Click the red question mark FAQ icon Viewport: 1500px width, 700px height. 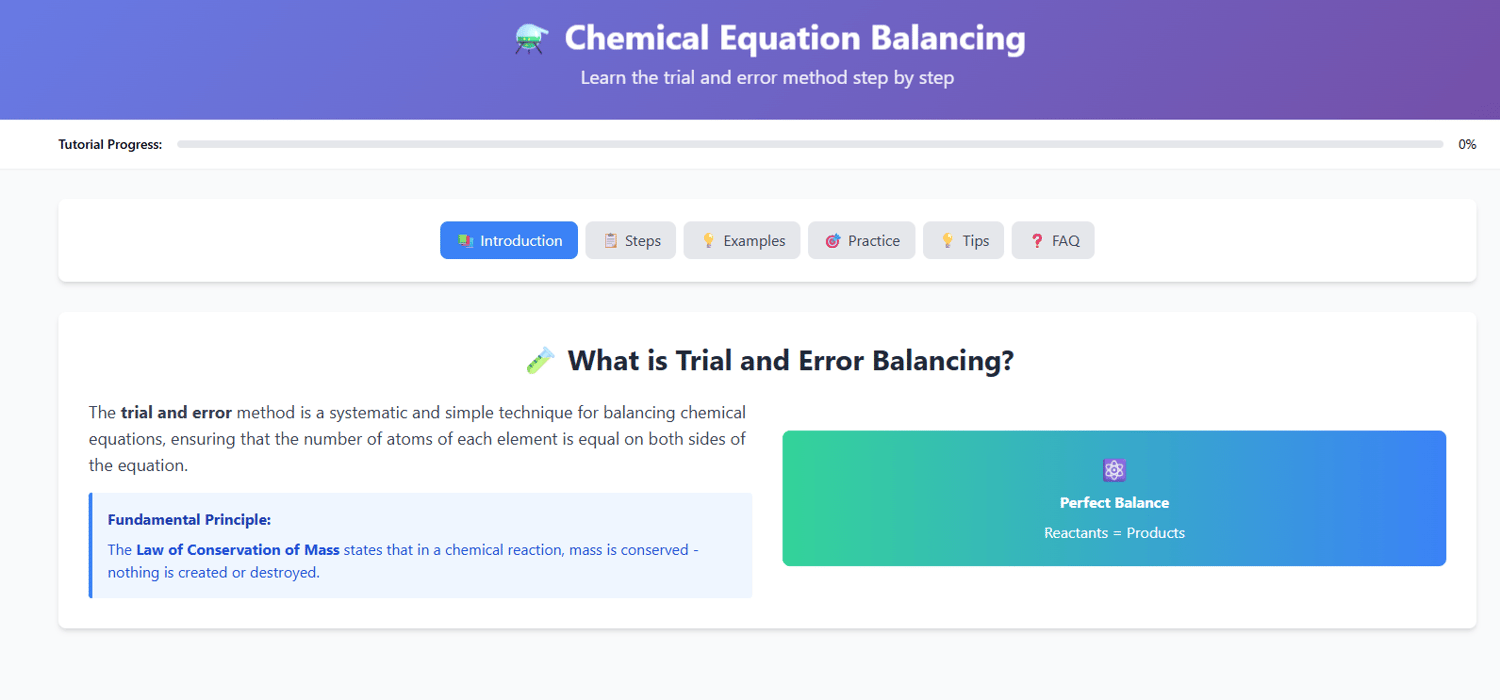(x=1036, y=241)
